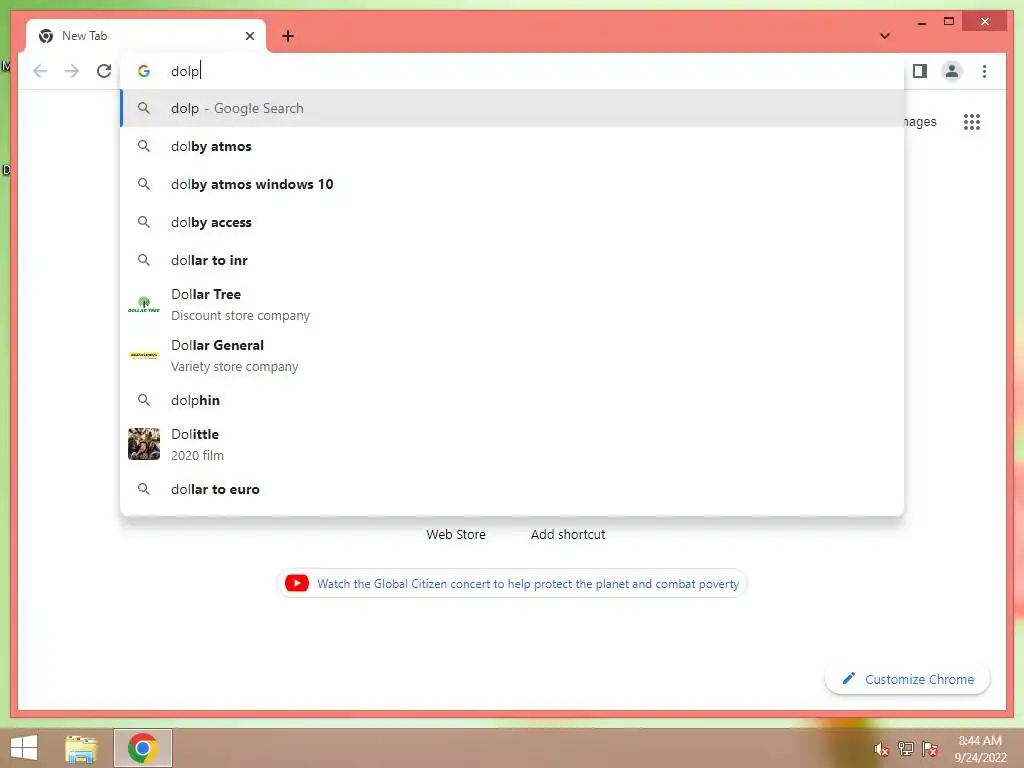The image size is (1024, 768).
Task: Click the Dolittle film thumbnail
Action: tap(144, 444)
